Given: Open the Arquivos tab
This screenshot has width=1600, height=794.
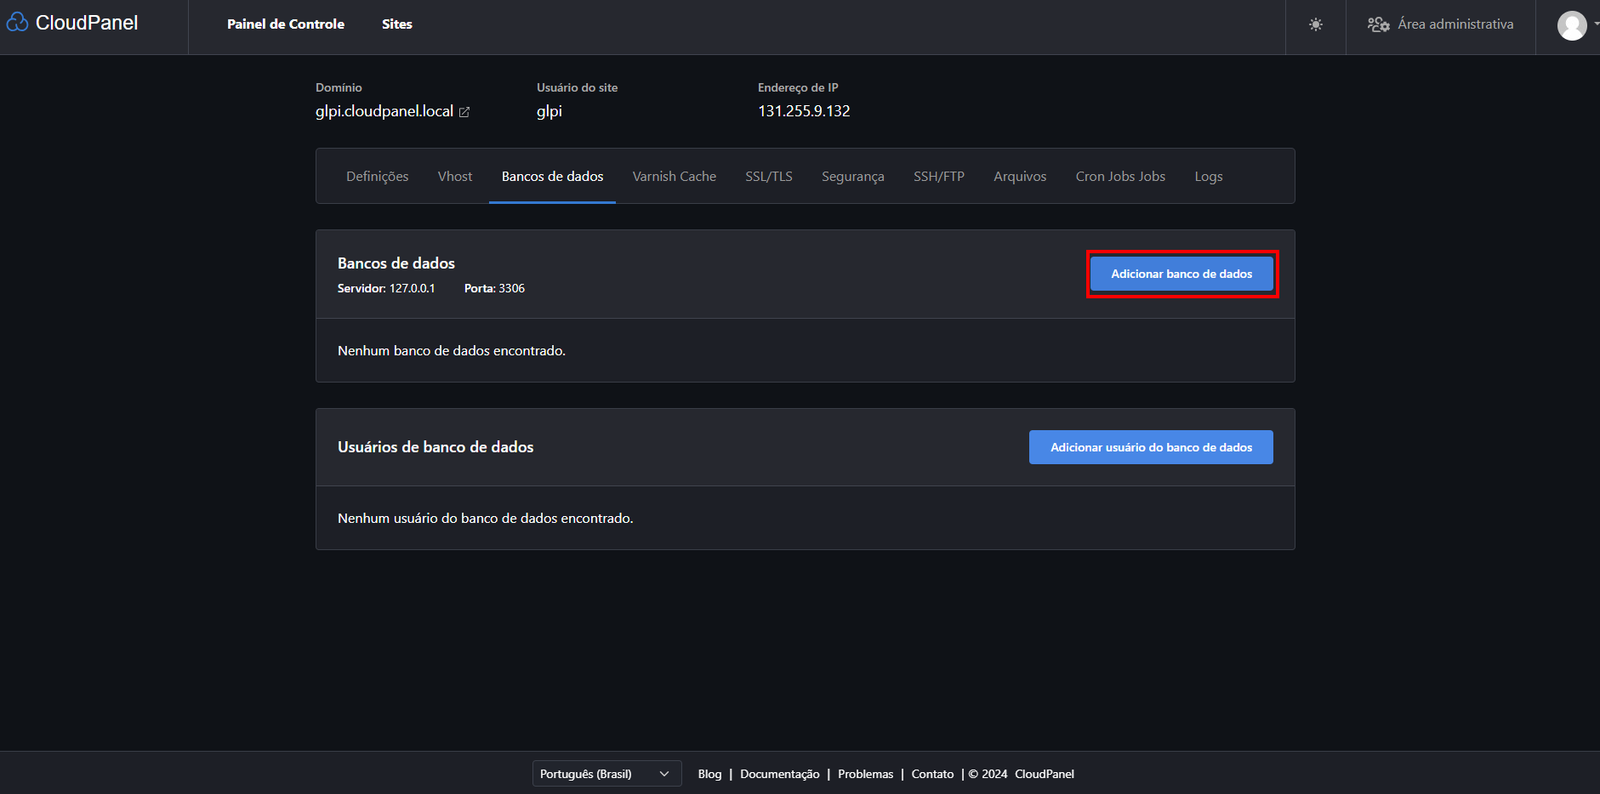Looking at the screenshot, I should [x=1019, y=177].
